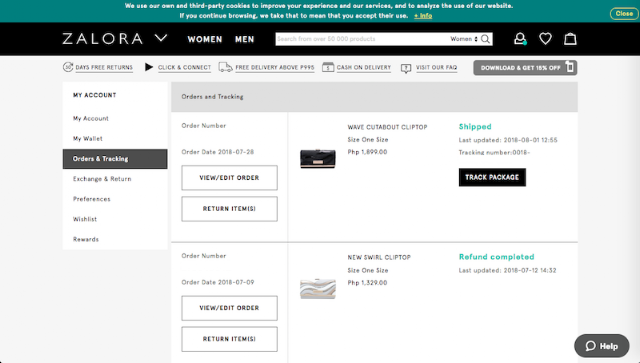The height and width of the screenshot is (363, 640).
Task: Click the product search input field
Action: 361,39
